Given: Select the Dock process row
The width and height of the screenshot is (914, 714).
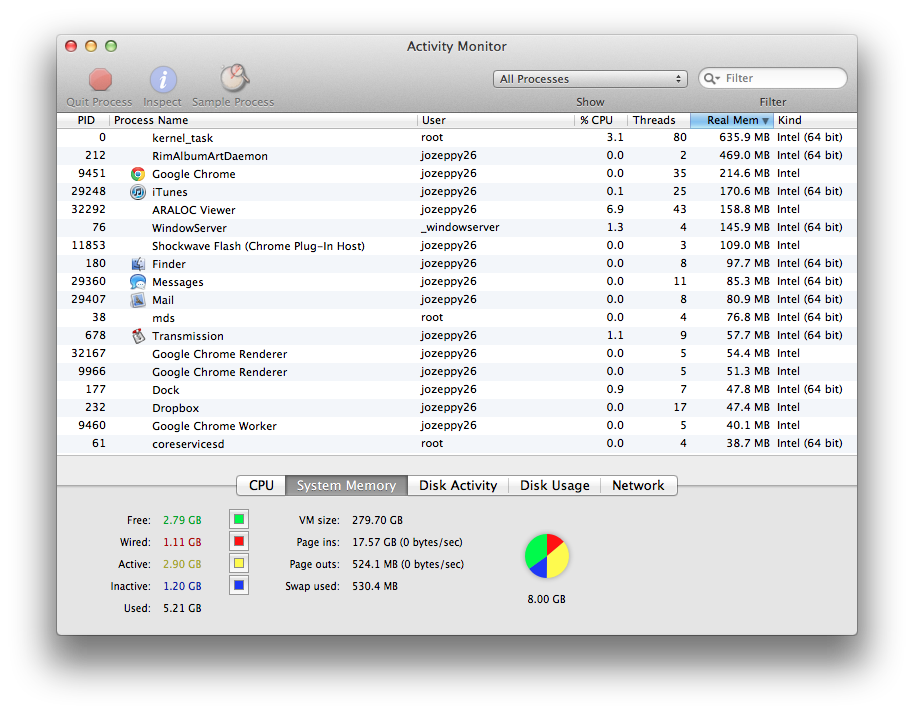Looking at the screenshot, I should pyautogui.click(x=457, y=390).
